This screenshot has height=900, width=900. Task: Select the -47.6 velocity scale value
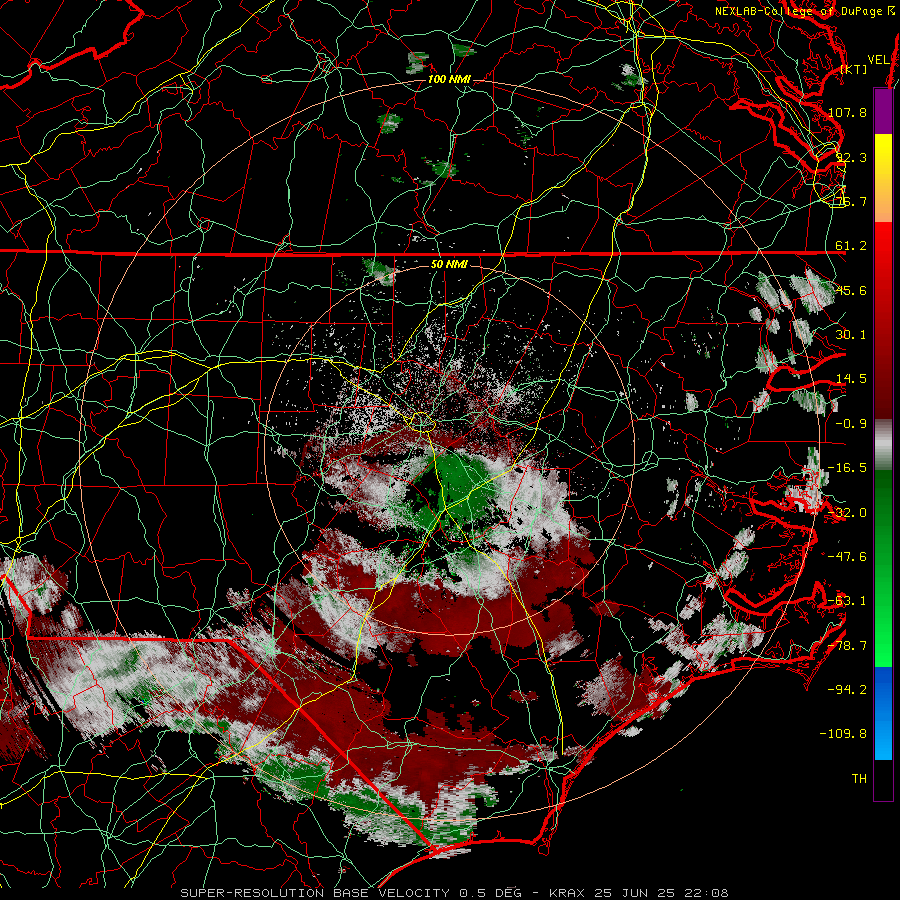click(x=847, y=557)
